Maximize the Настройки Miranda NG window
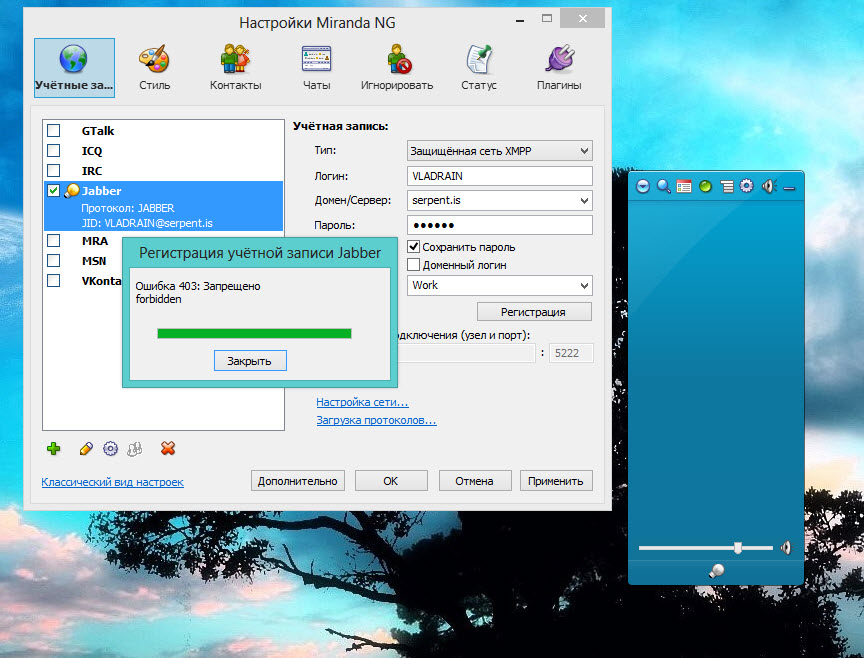The width and height of the screenshot is (864, 658). (547, 18)
